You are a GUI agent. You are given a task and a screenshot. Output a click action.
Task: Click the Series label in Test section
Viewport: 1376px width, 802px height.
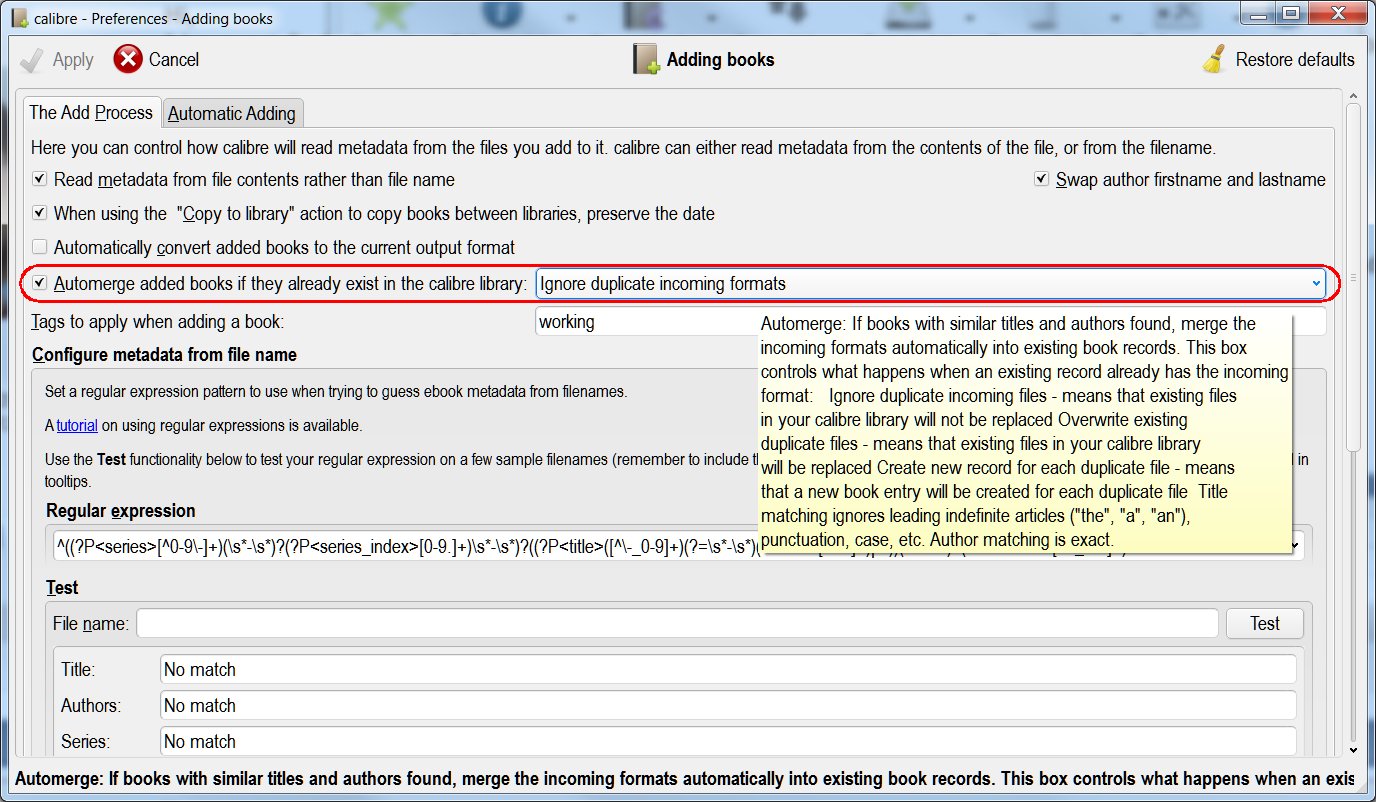(85, 741)
